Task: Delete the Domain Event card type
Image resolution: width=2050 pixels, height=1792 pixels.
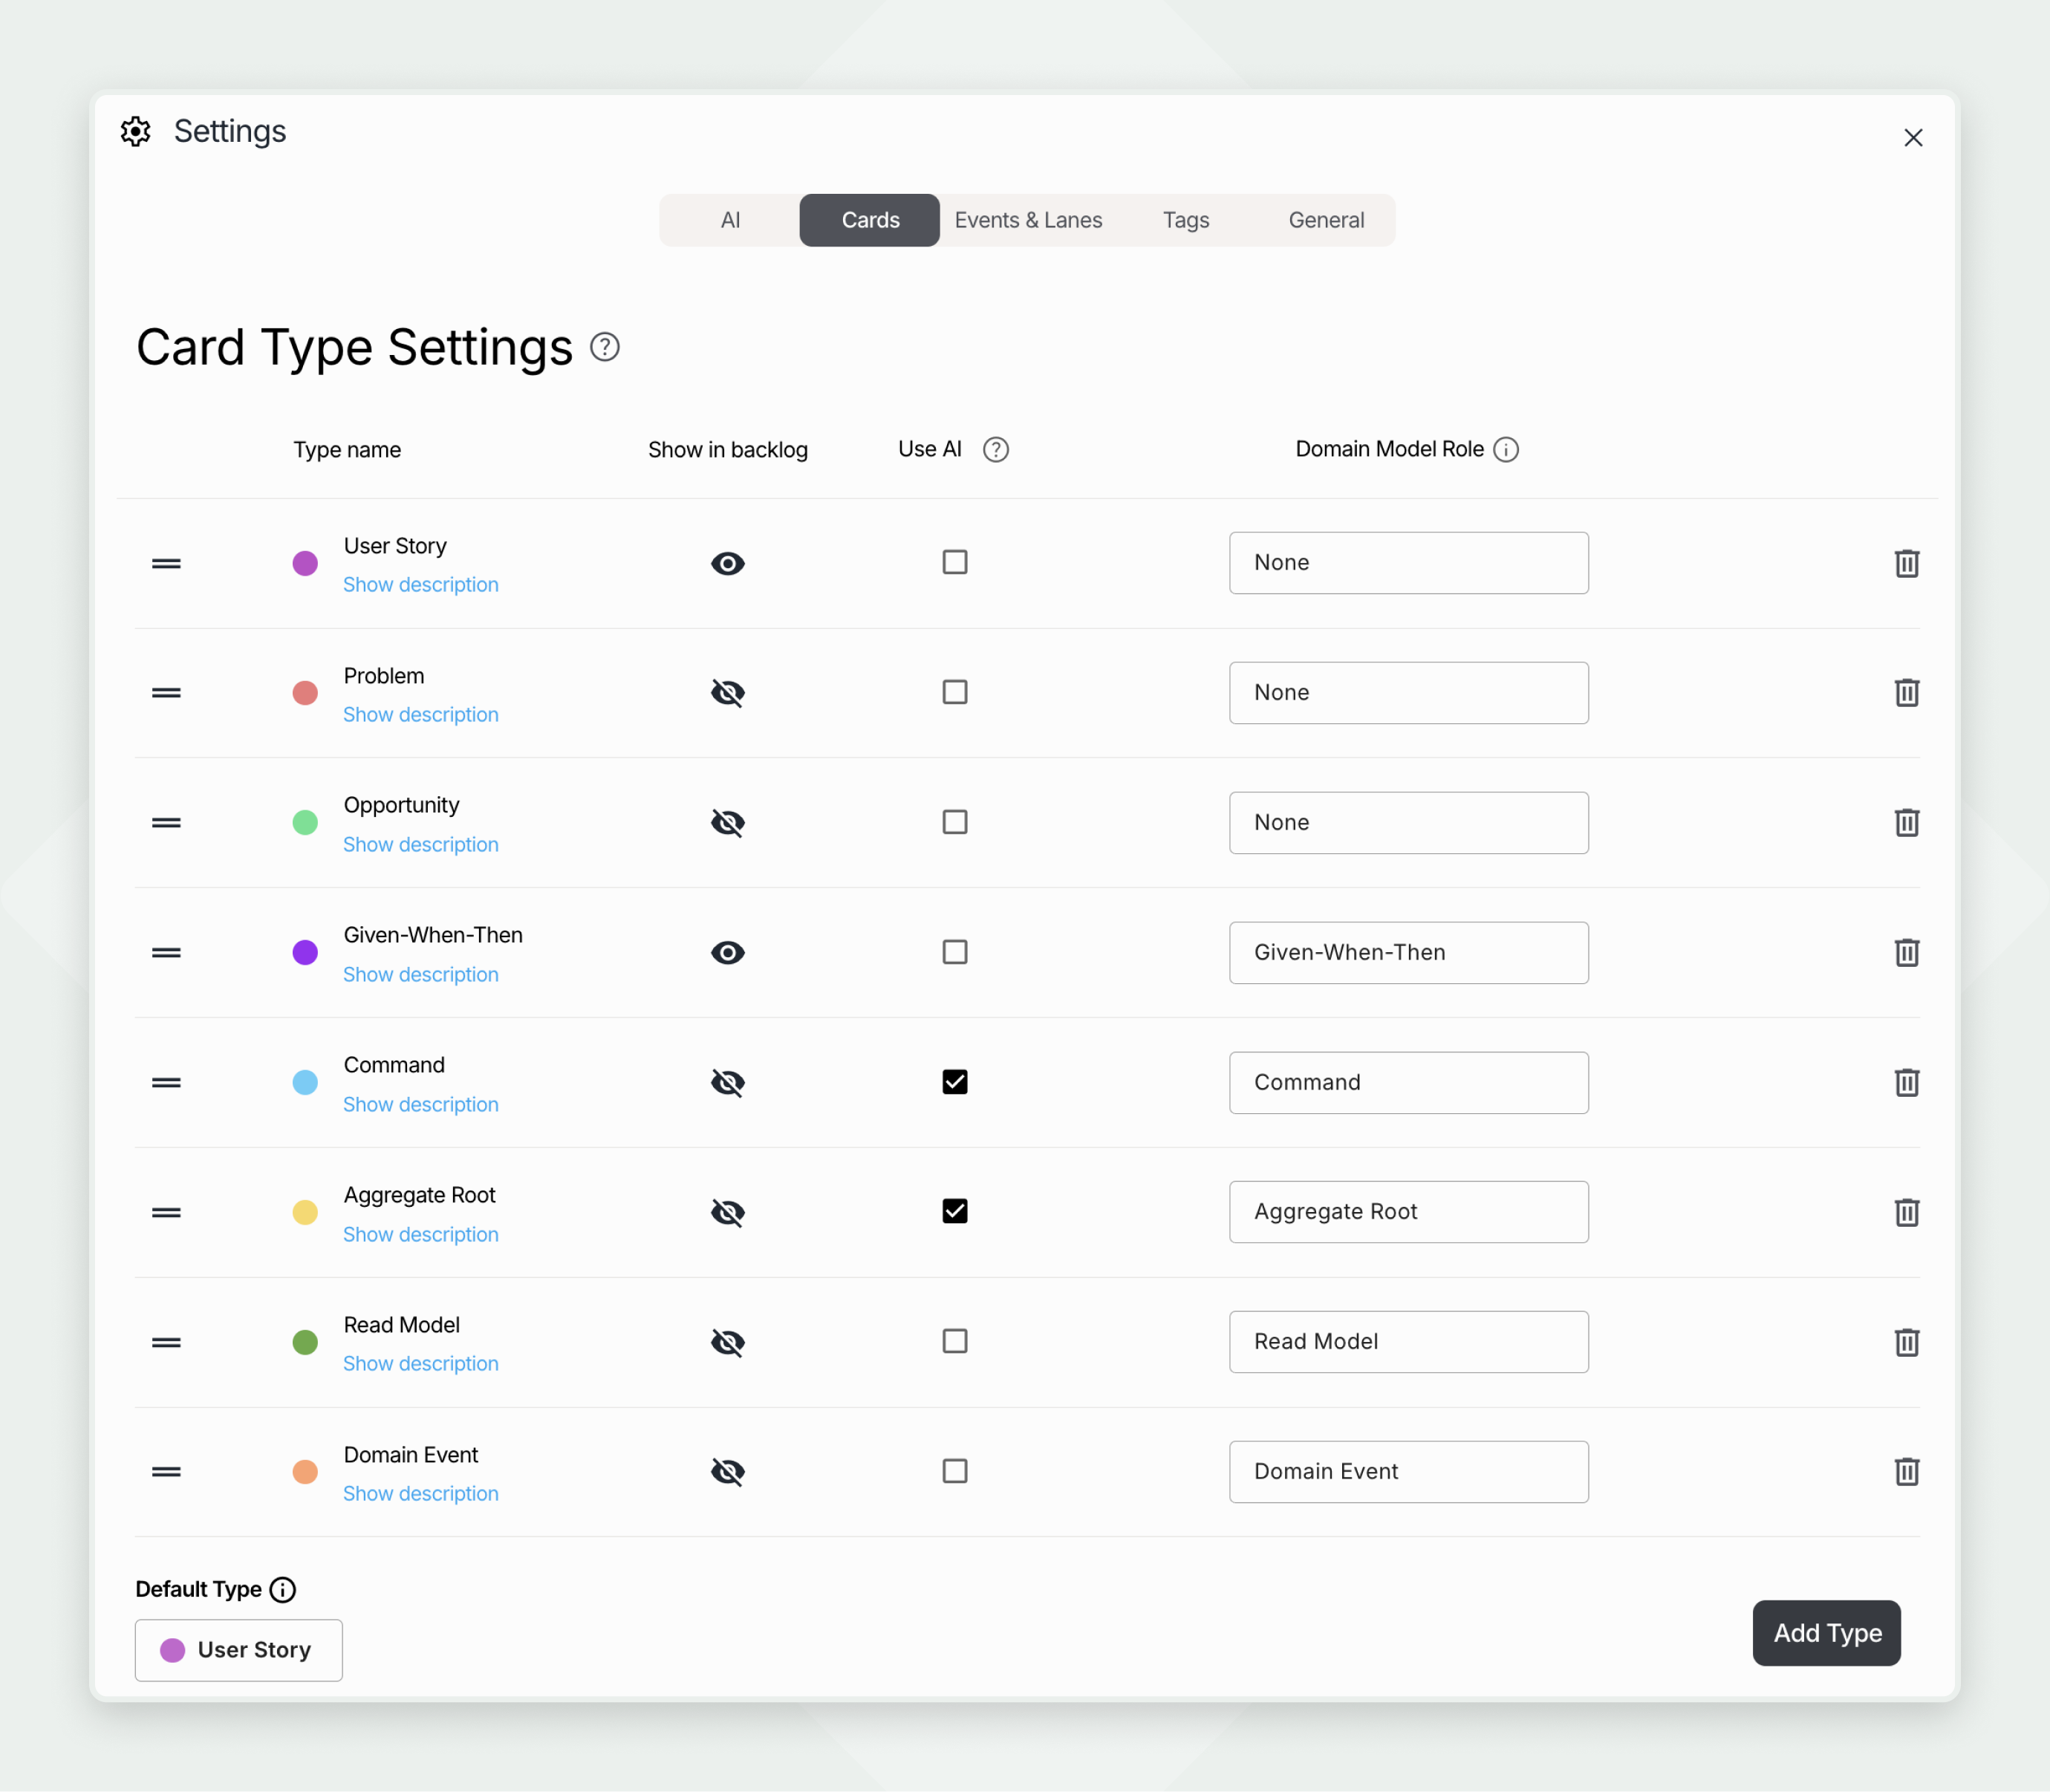Action: click(x=1906, y=1471)
